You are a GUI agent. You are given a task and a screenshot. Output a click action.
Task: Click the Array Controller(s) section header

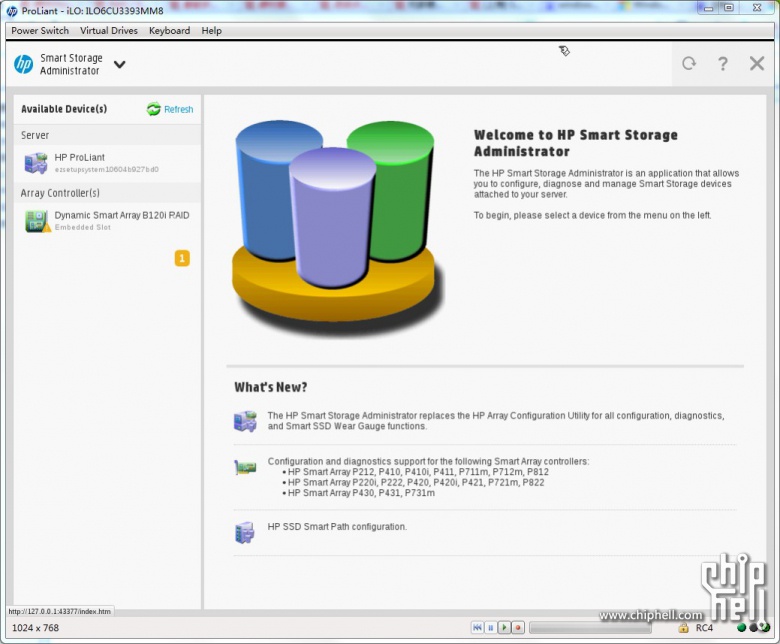point(60,193)
